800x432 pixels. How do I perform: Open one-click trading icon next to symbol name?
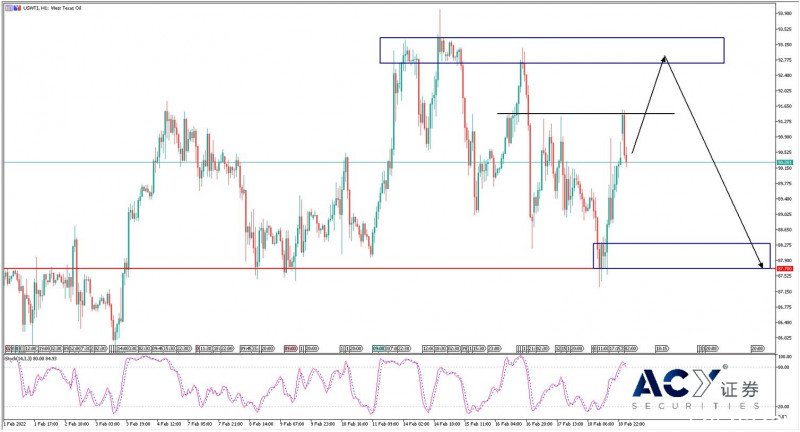point(17,8)
